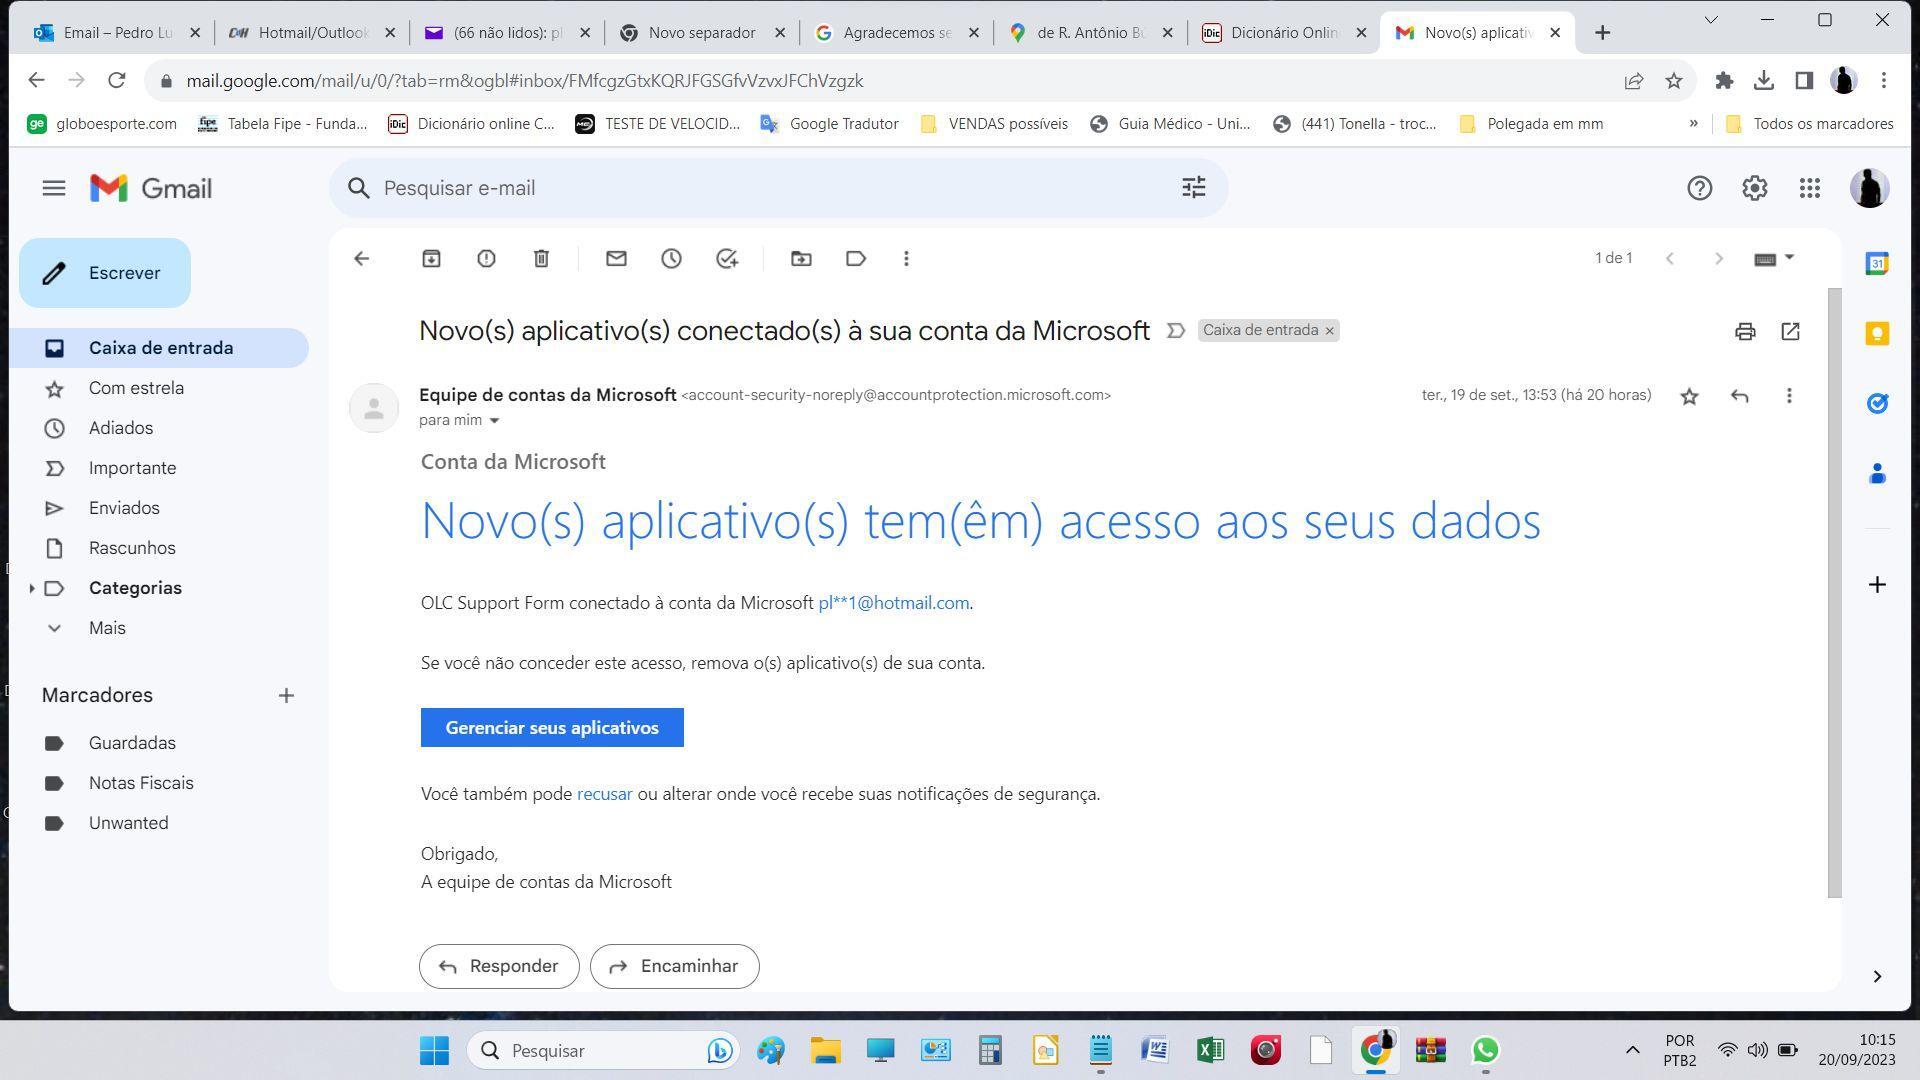The height and width of the screenshot is (1080, 1920).
Task: Open Gmail support help icon
Action: click(x=1699, y=188)
